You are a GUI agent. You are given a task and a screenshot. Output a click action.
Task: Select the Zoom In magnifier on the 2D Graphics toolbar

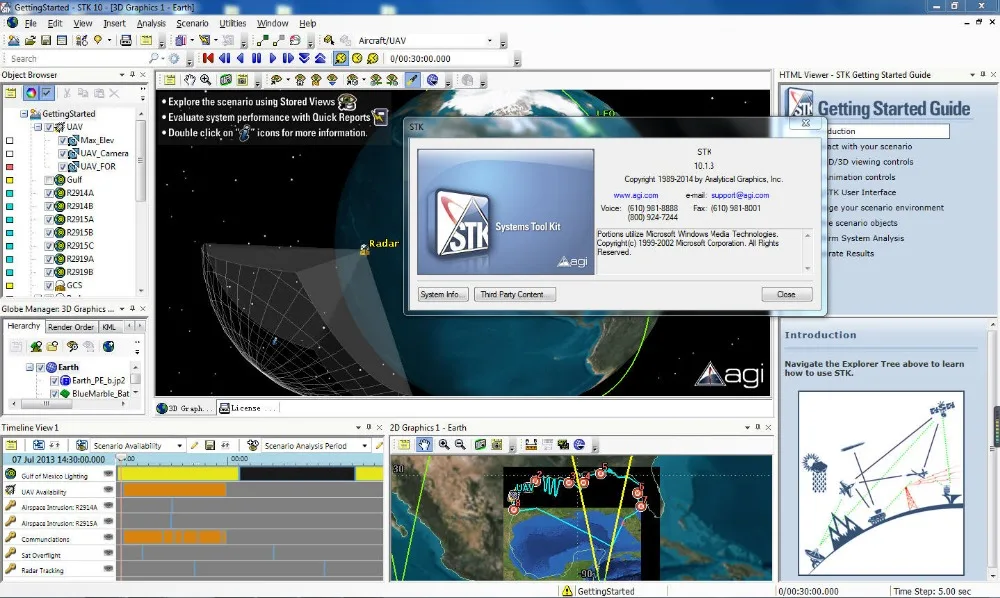tap(444, 445)
